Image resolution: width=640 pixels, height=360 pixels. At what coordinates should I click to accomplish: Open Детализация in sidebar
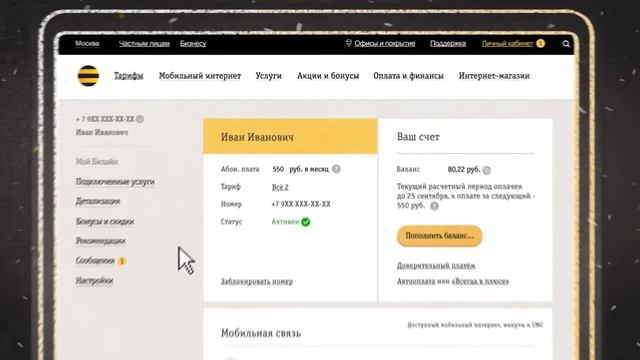[x=98, y=201]
